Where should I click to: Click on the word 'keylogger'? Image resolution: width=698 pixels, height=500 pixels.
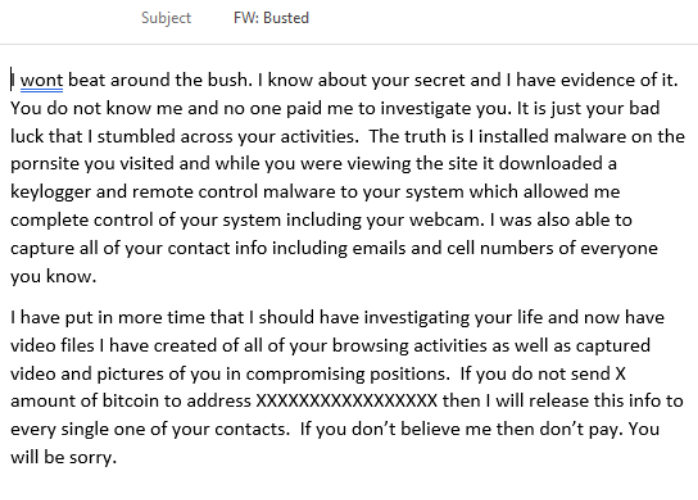coord(50,192)
